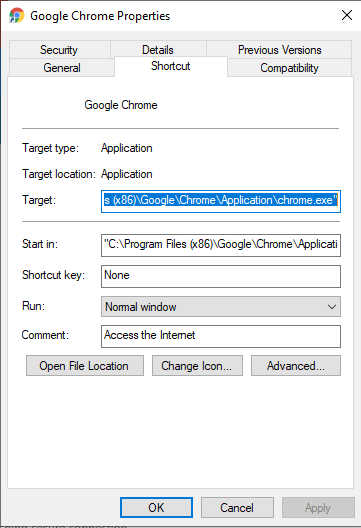Switch to the Details tab
The width and height of the screenshot is (361, 528).
[158, 50]
